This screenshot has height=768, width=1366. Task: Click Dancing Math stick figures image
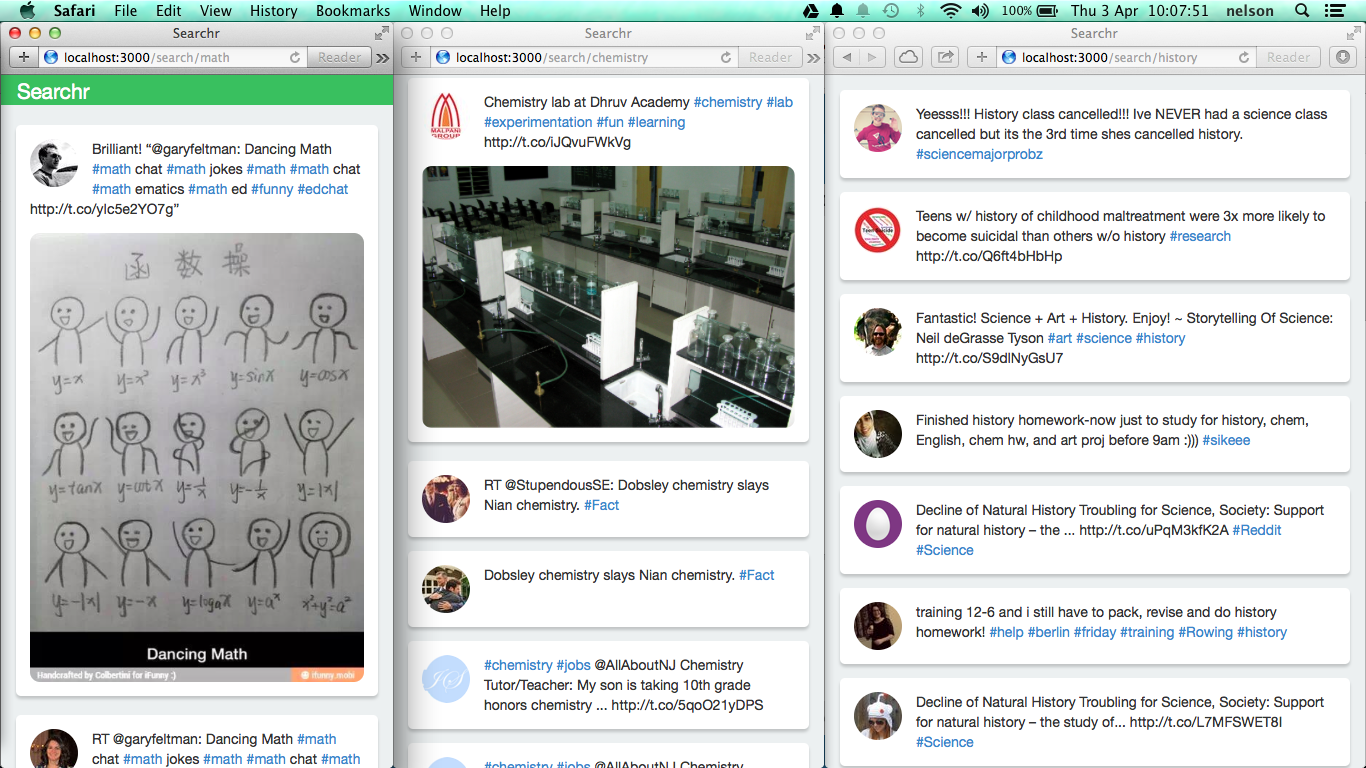(x=197, y=457)
